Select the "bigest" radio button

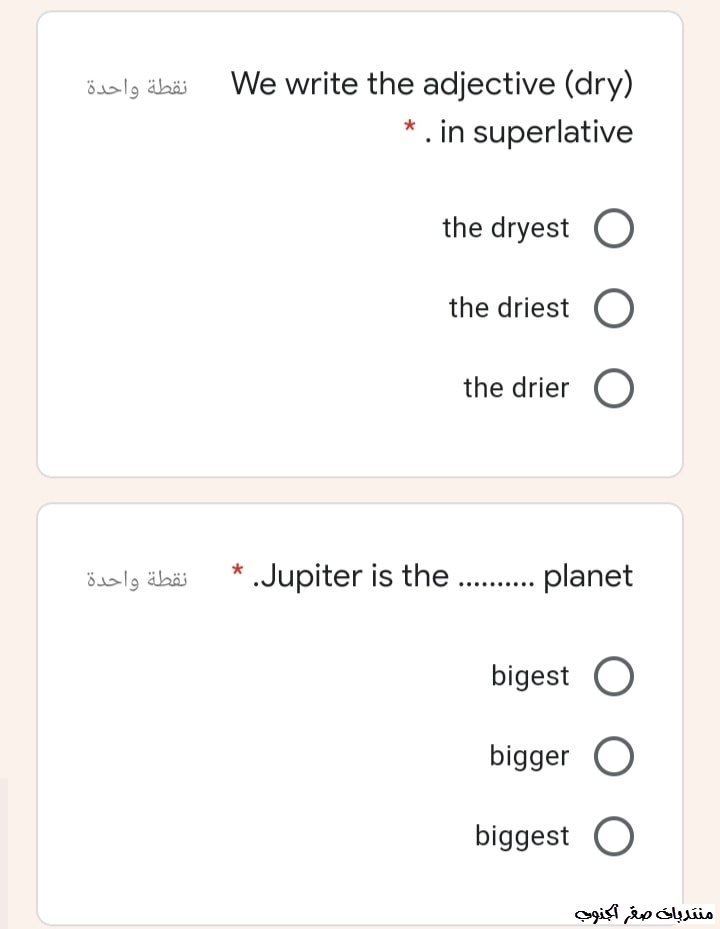614,677
